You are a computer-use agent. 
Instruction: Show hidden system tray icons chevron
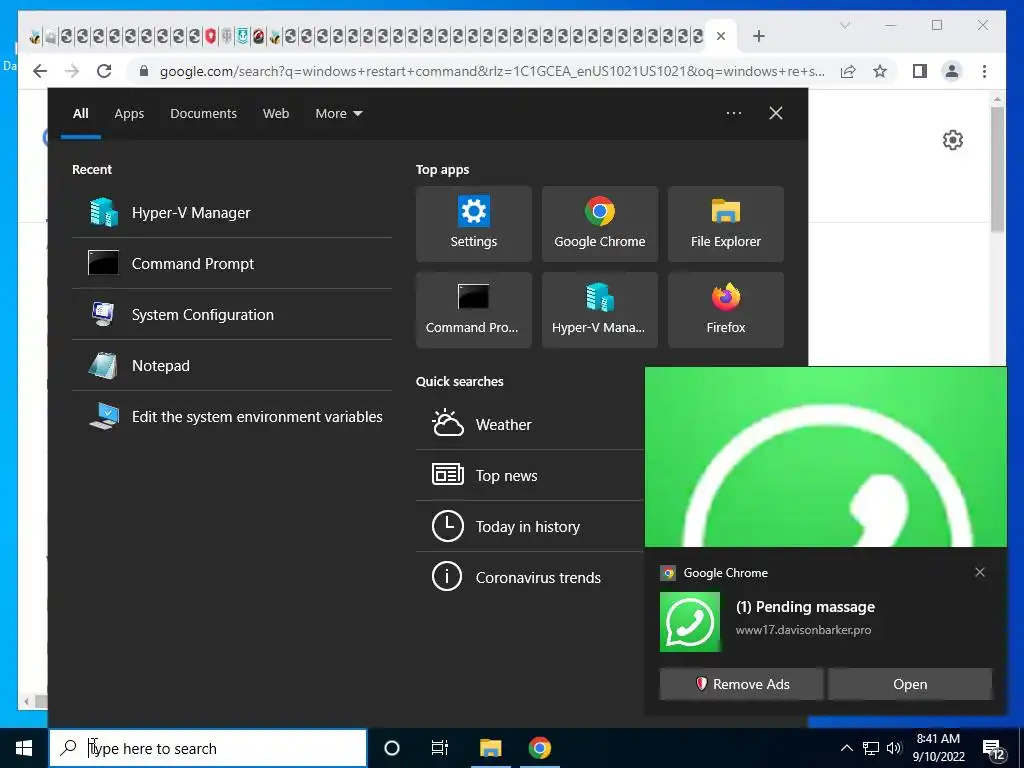tap(846, 748)
